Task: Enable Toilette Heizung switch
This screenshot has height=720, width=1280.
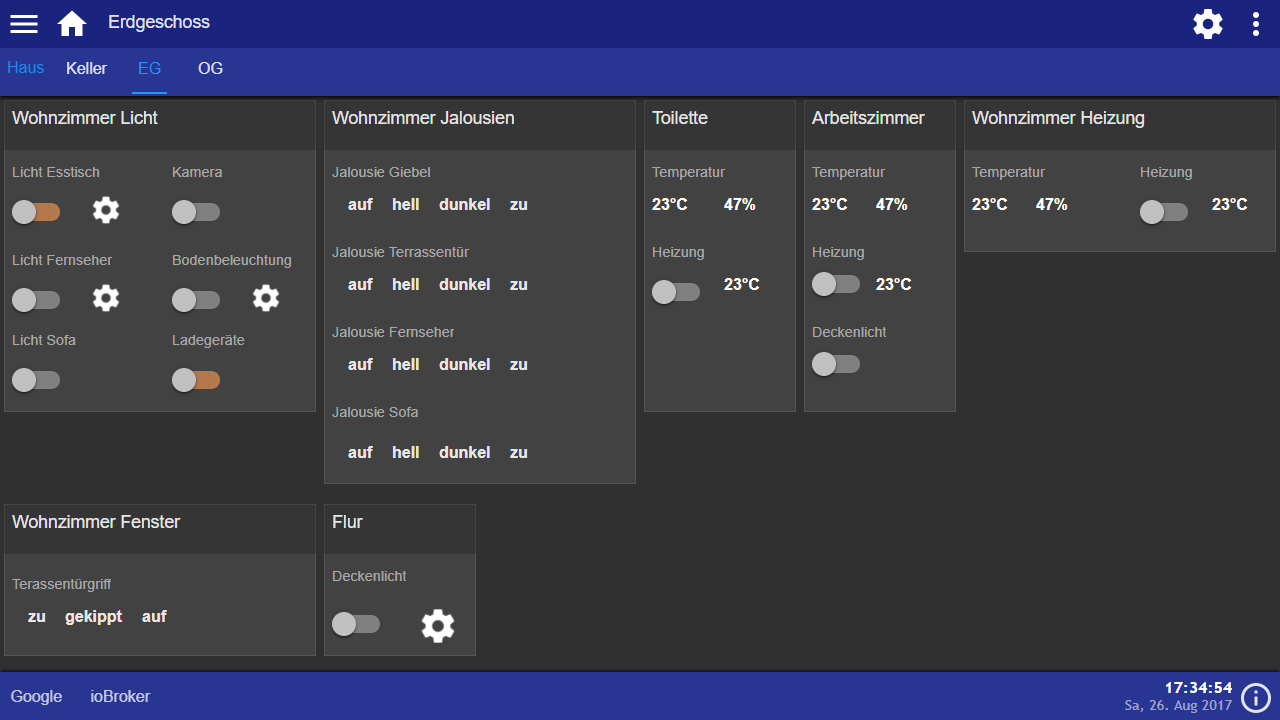Action: [676, 292]
